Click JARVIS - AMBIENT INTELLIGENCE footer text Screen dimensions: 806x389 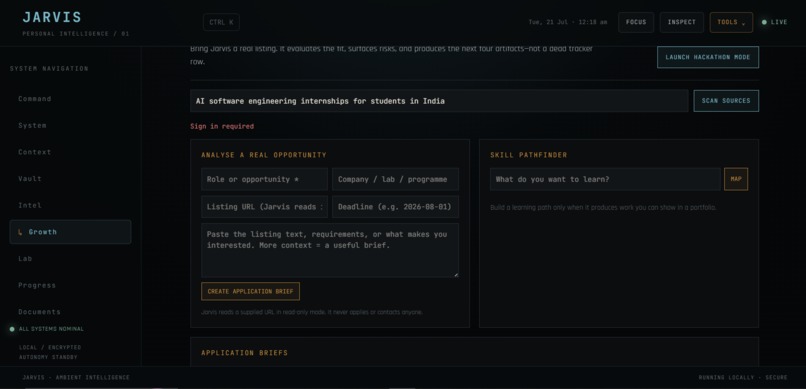[76, 378]
